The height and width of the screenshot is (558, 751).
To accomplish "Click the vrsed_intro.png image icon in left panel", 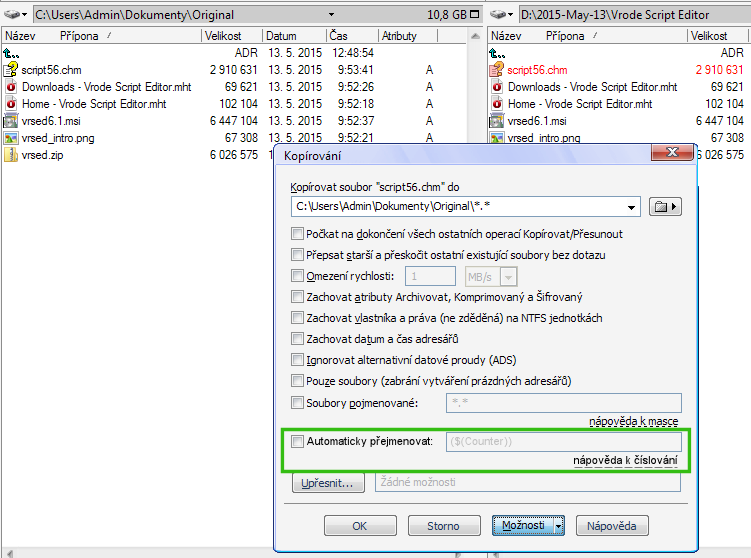I will pos(11,138).
